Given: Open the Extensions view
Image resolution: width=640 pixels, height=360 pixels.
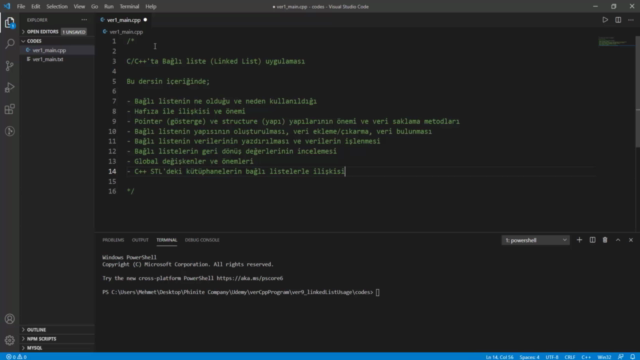Looking at the screenshot, I should click(x=10, y=109).
